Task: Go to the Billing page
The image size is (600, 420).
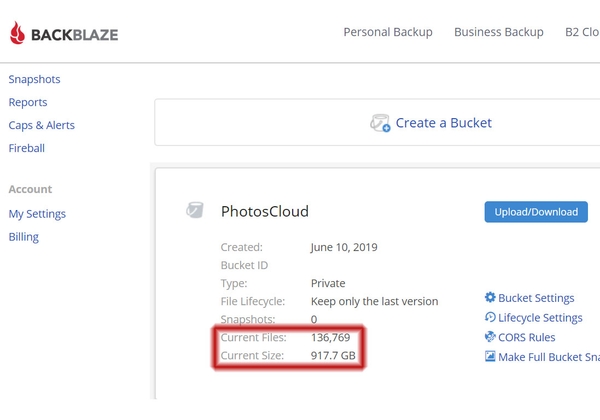Action: 24,237
